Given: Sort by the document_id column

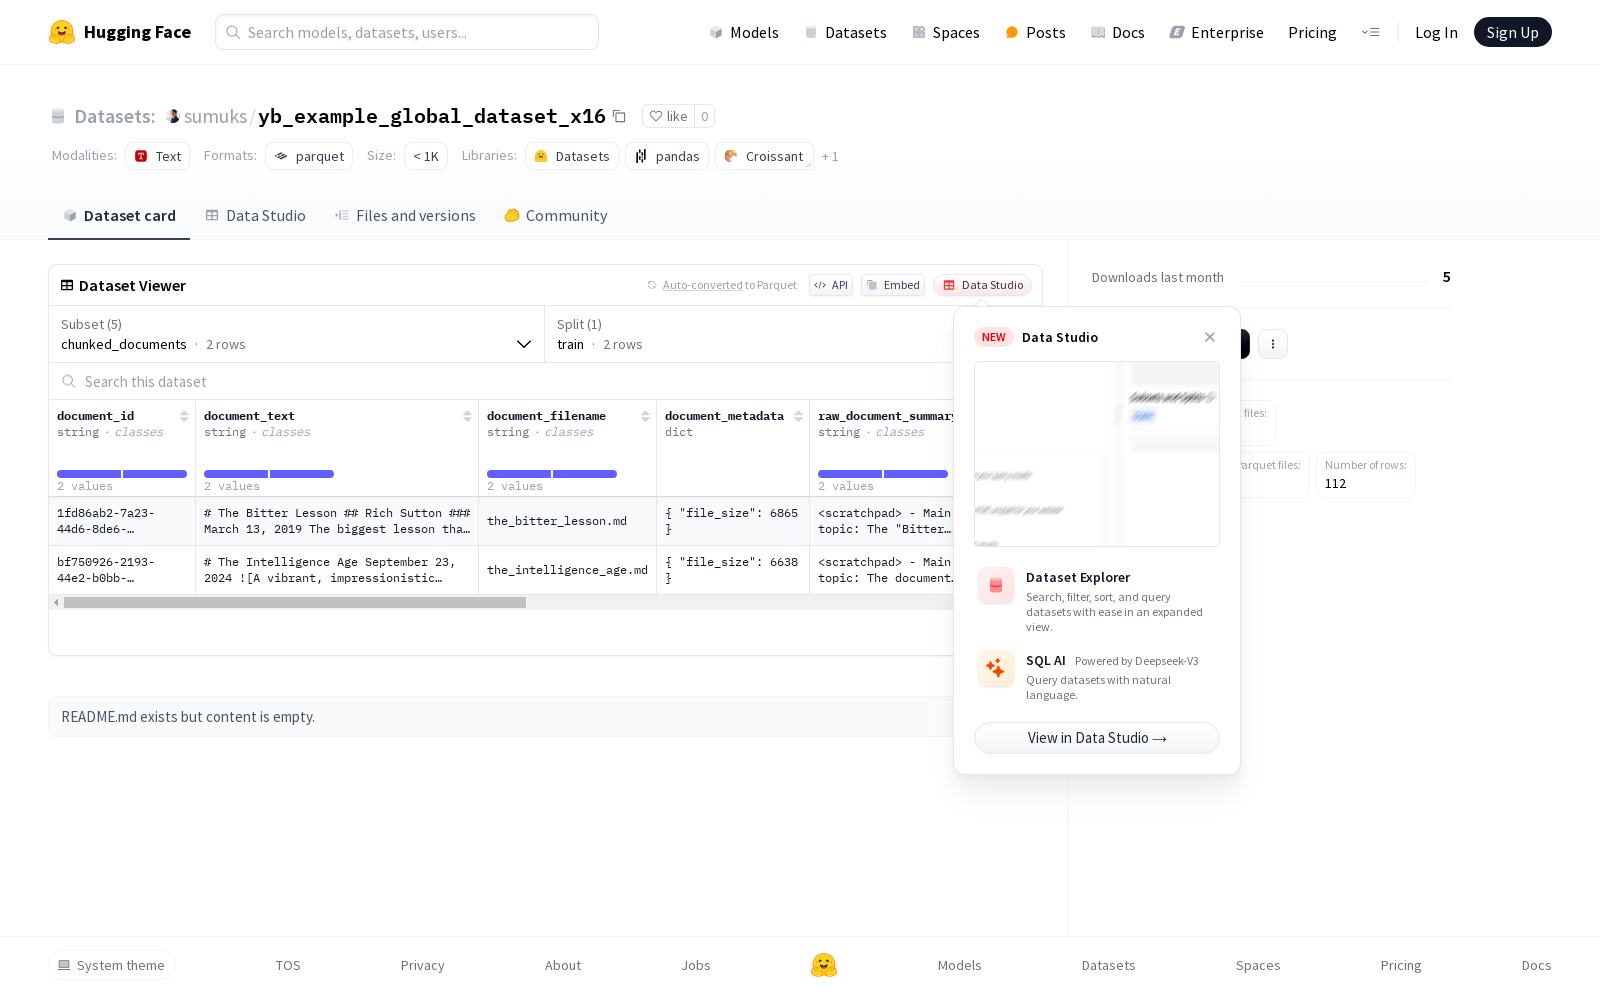Looking at the screenshot, I should click(x=184, y=416).
